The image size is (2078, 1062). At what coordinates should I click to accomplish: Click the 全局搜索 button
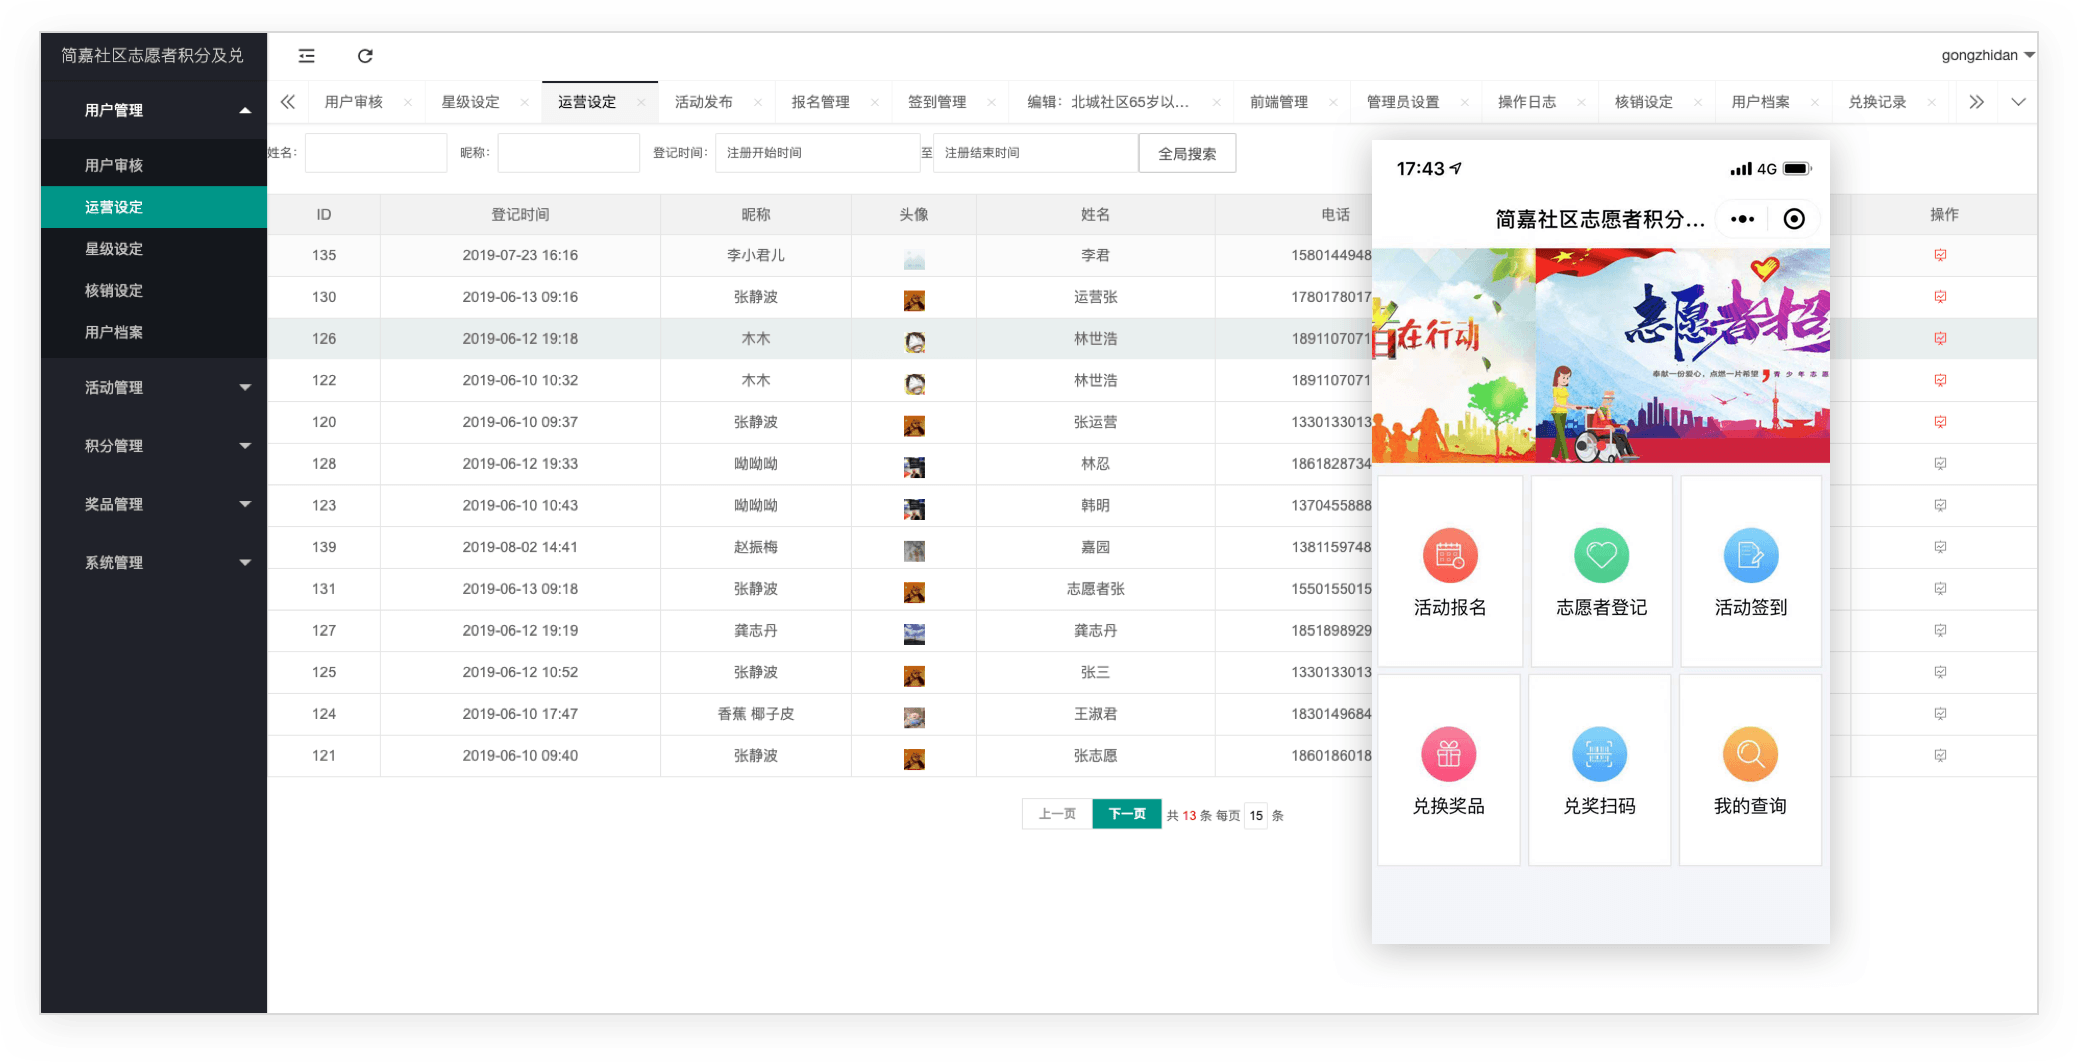pos(1187,153)
